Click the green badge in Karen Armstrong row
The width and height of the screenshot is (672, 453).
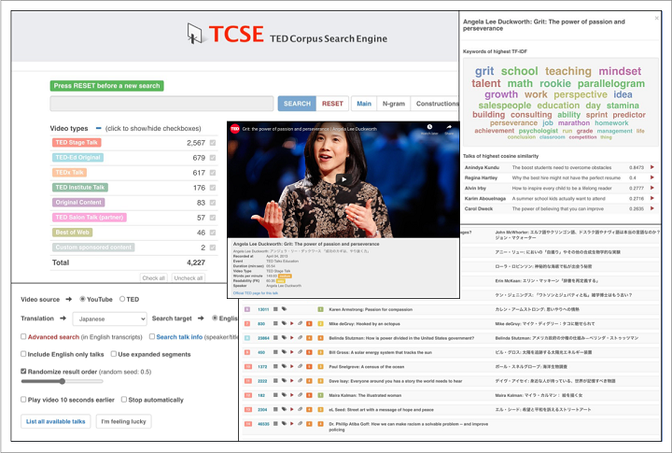[320, 309]
